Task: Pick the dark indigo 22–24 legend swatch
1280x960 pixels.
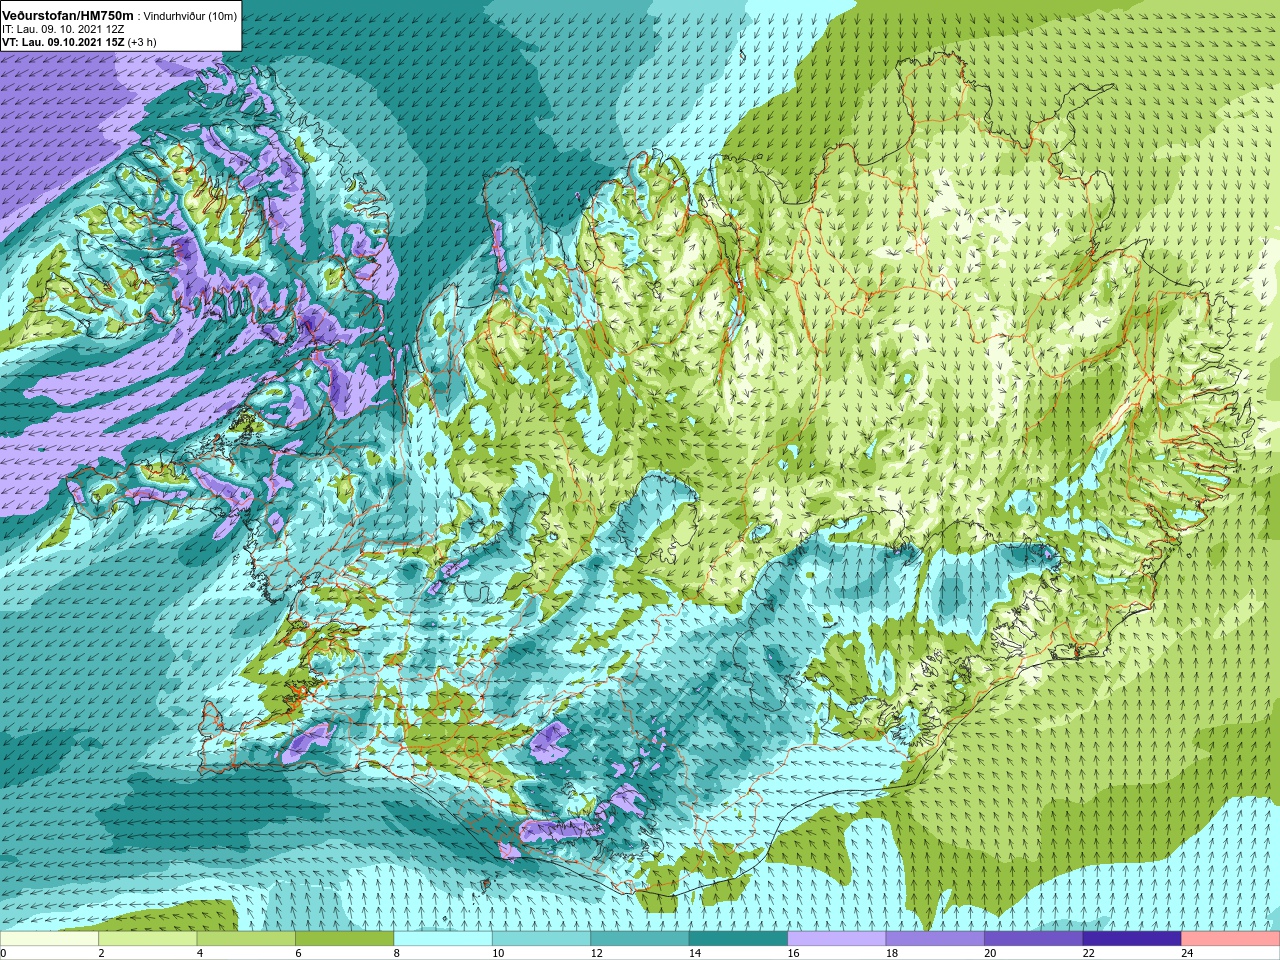Action: pyautogui.click(x=1132, y=939)
